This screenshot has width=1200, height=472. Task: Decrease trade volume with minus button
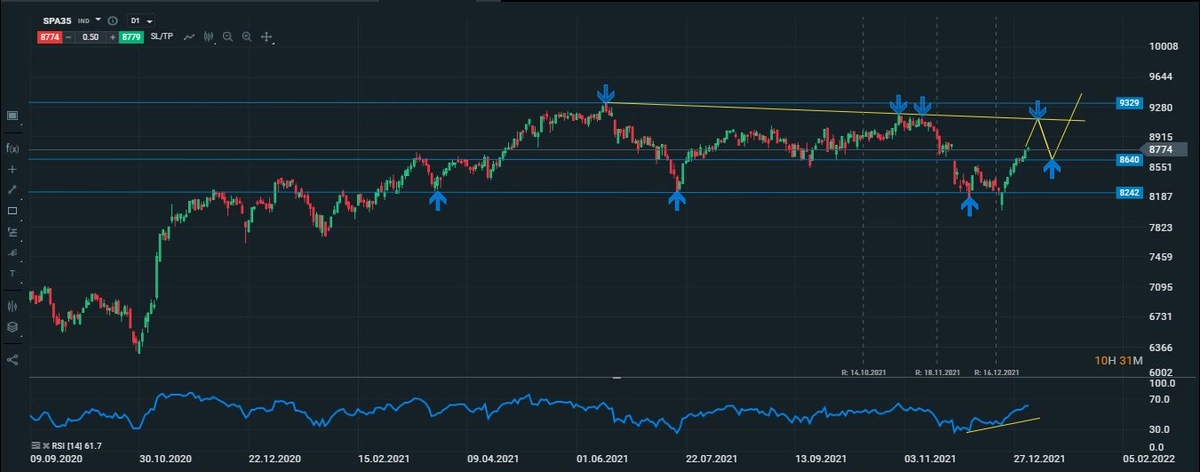[x=69, y=37]
